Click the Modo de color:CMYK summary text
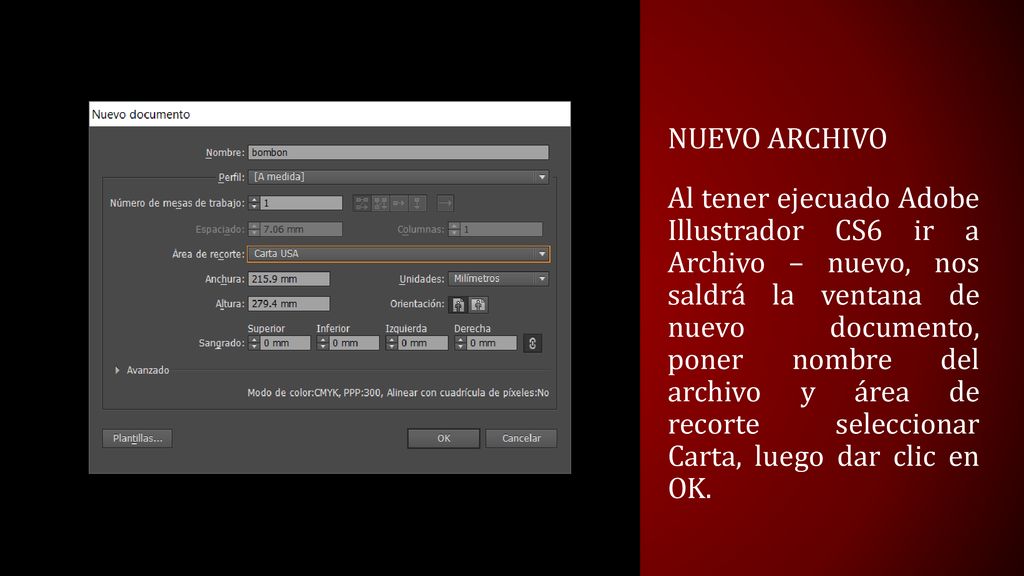The image size is (1024, 576). (x=398, y=392)
